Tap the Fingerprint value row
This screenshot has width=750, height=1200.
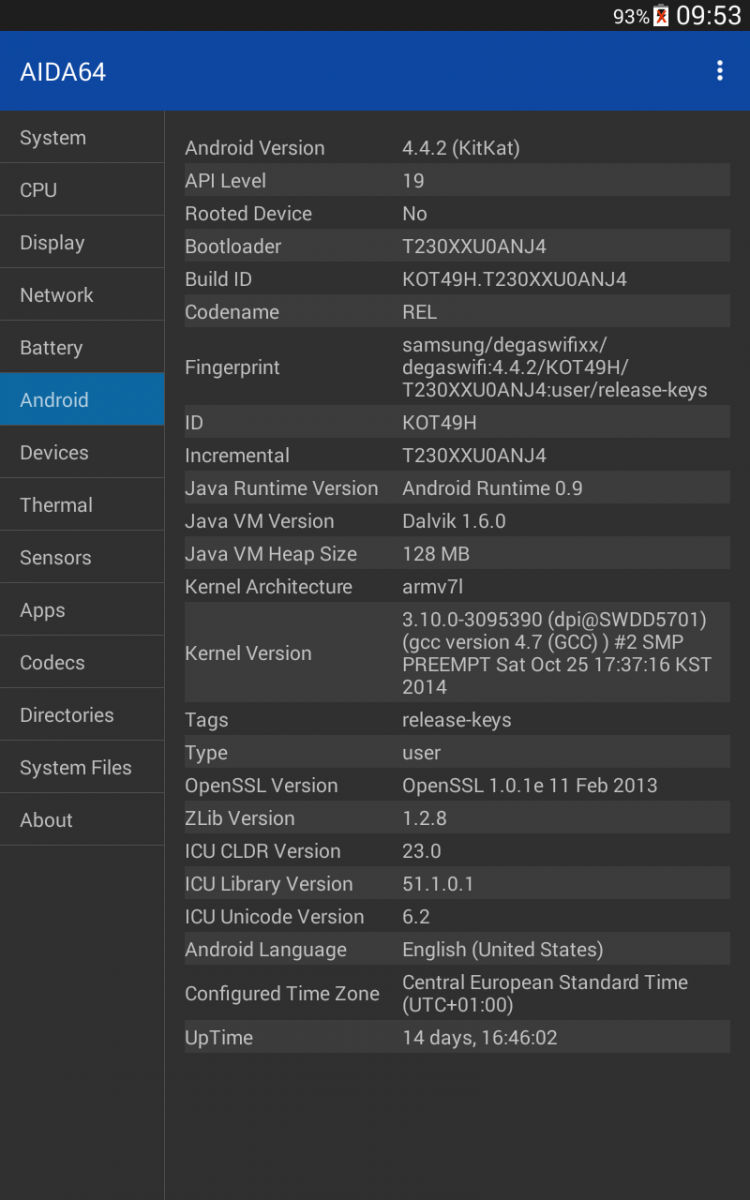pyautogui.click(x=554, y=368)
